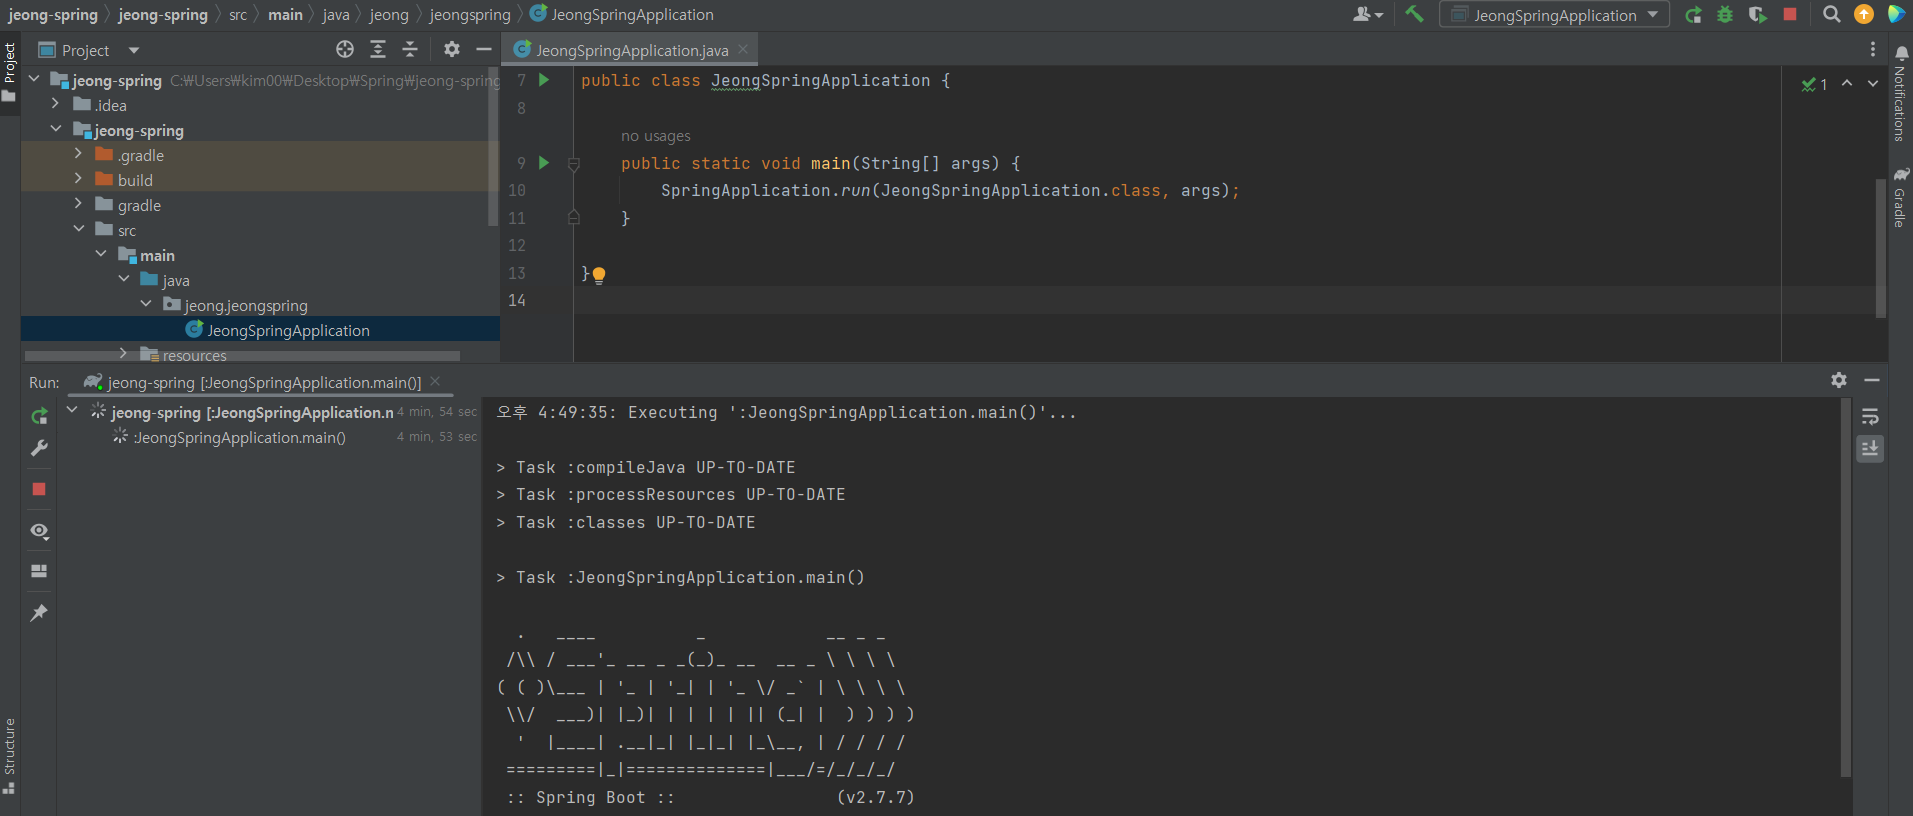This screenshot has width=1913, height=816.
Task: Click the 'main' breadcrumb in navigation bar
Action: [285, 15]
